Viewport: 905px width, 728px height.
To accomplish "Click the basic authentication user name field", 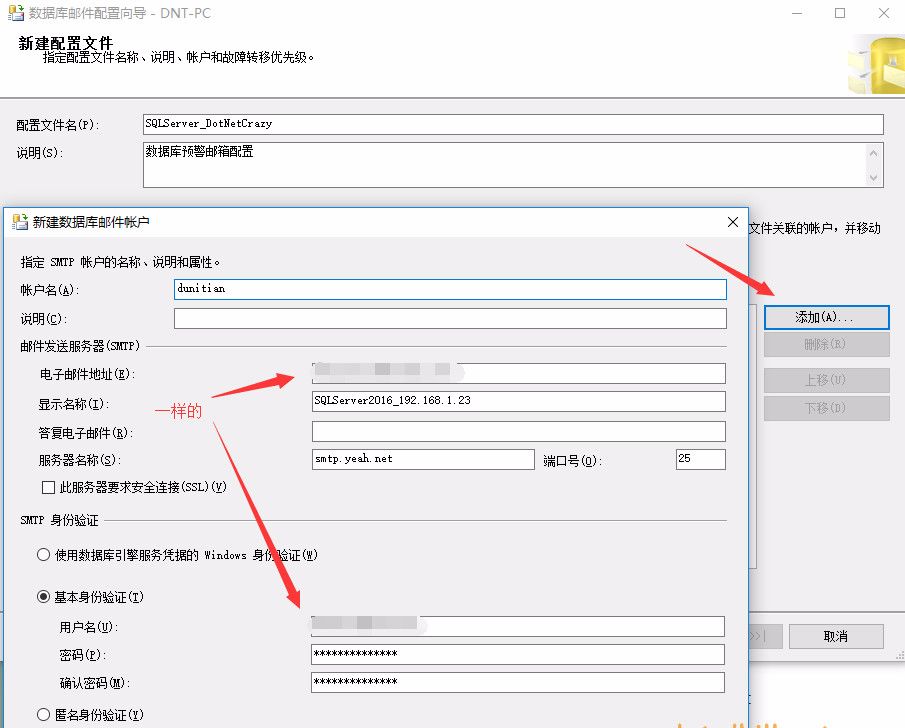I will 518,626.
